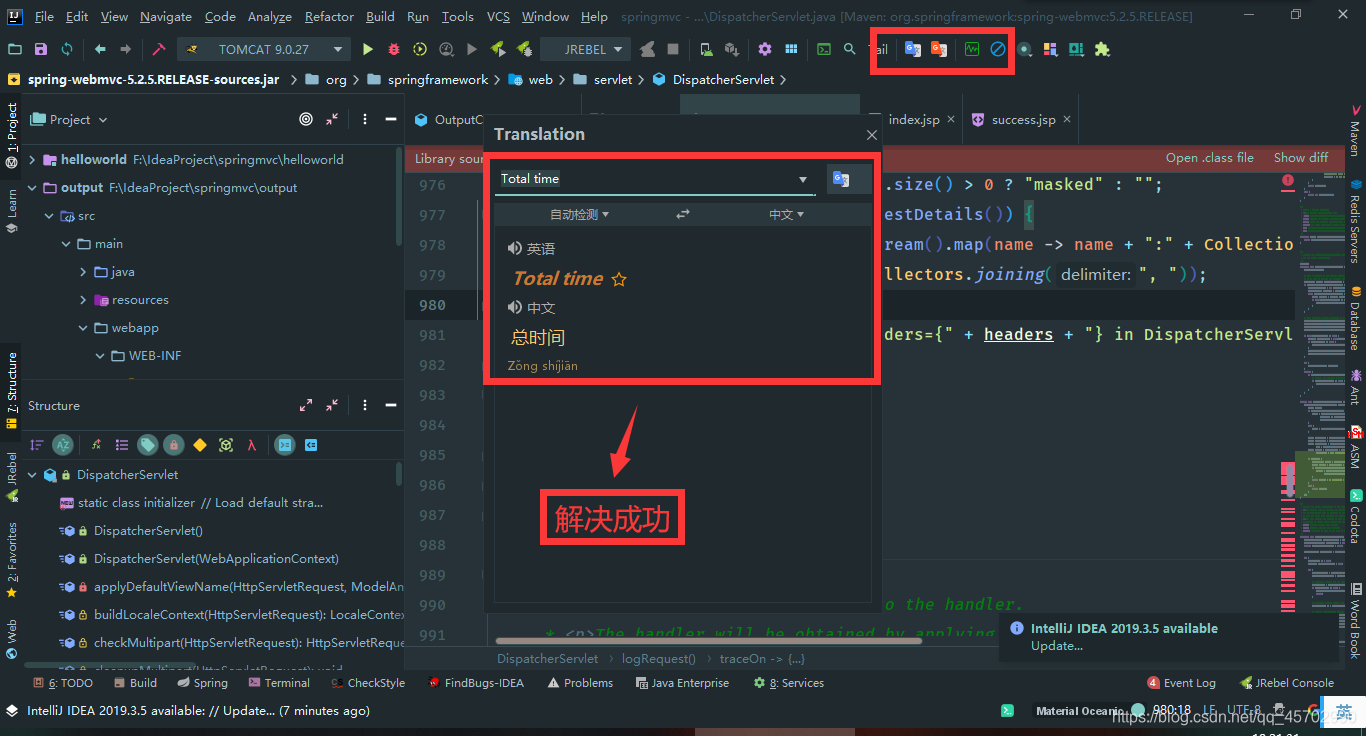Toggle Show Fields tag icon in Structure
The height and width of the screenshot is (736, 1366).
(x=148, y=445)
